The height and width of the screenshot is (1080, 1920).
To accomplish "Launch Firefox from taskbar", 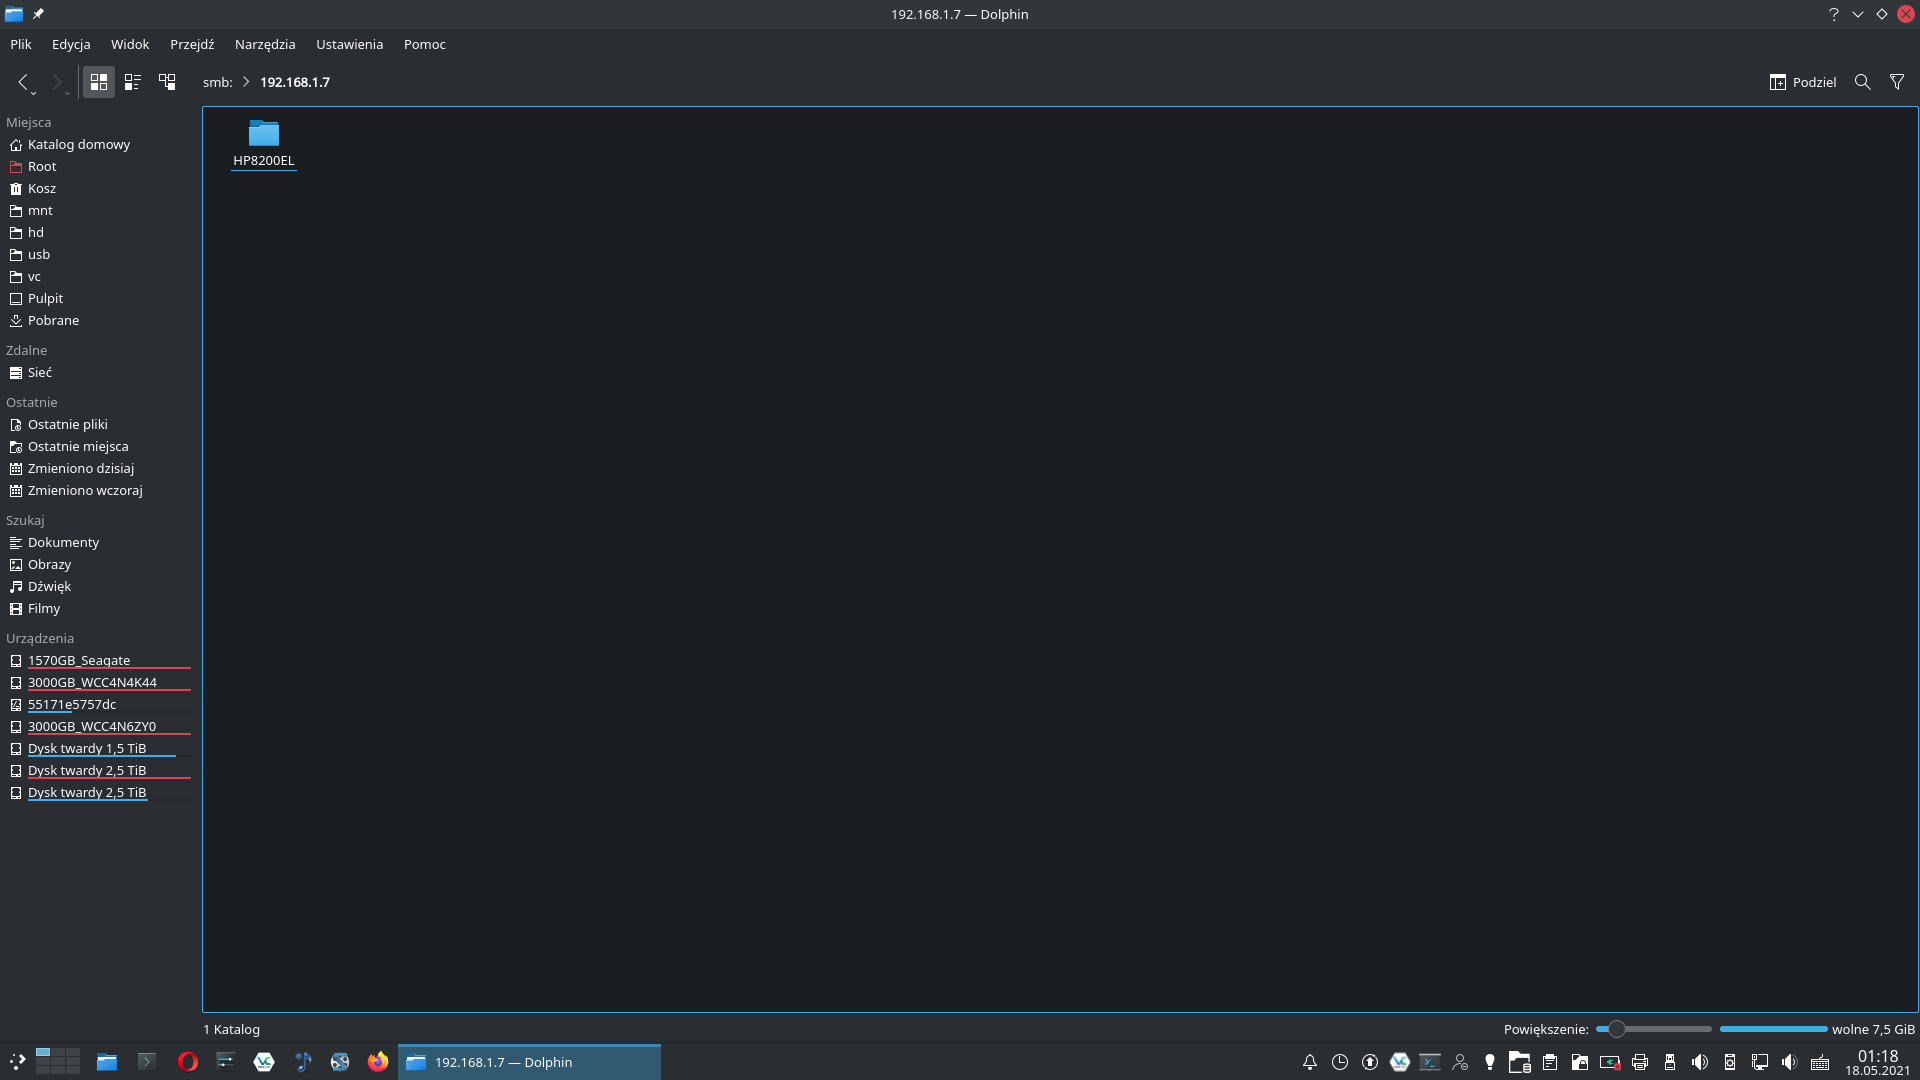I will (x=378, y=1062).
